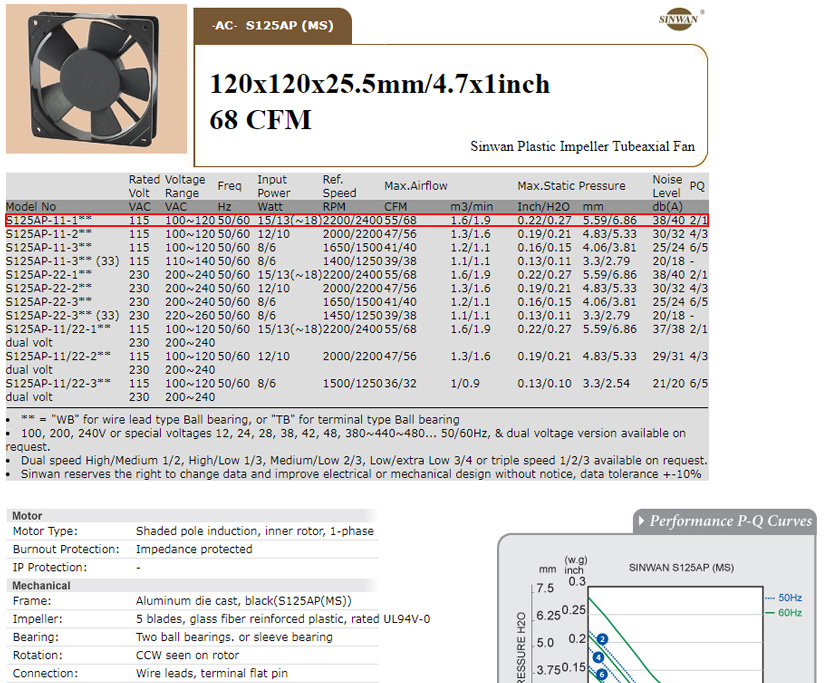Select model S125AP-22-1** in table
Viewport: 830px width, 683px height.
(x=49, y=275)
